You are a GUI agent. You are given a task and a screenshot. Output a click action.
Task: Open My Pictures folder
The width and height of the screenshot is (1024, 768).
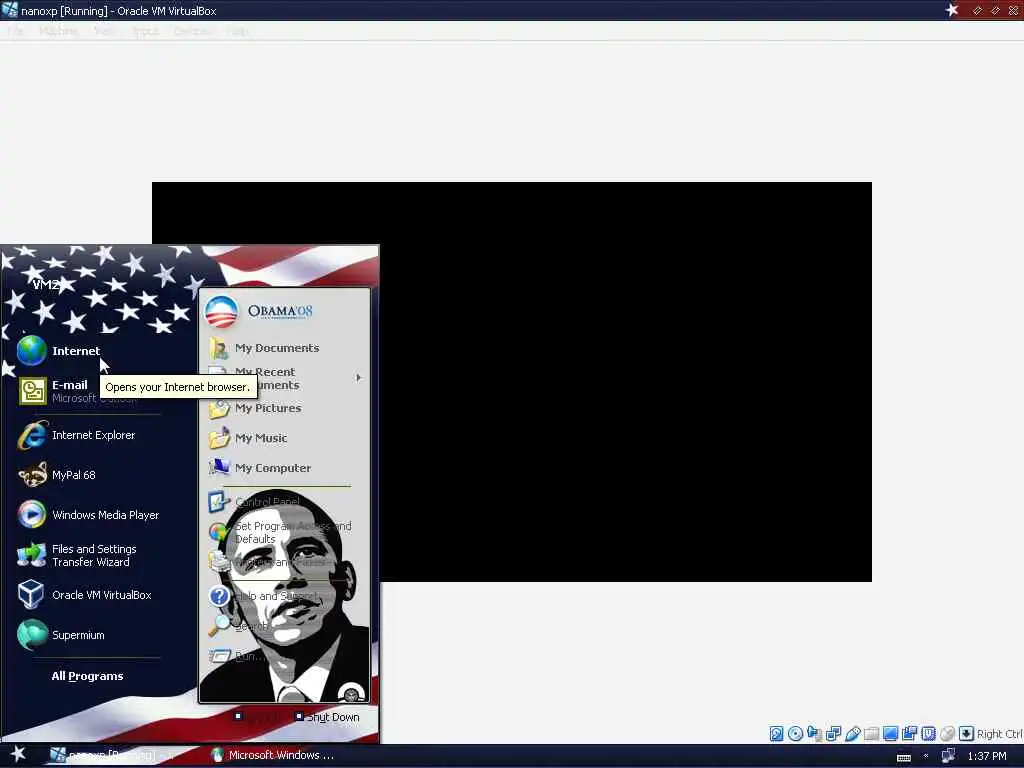click(x=284, y=408)
